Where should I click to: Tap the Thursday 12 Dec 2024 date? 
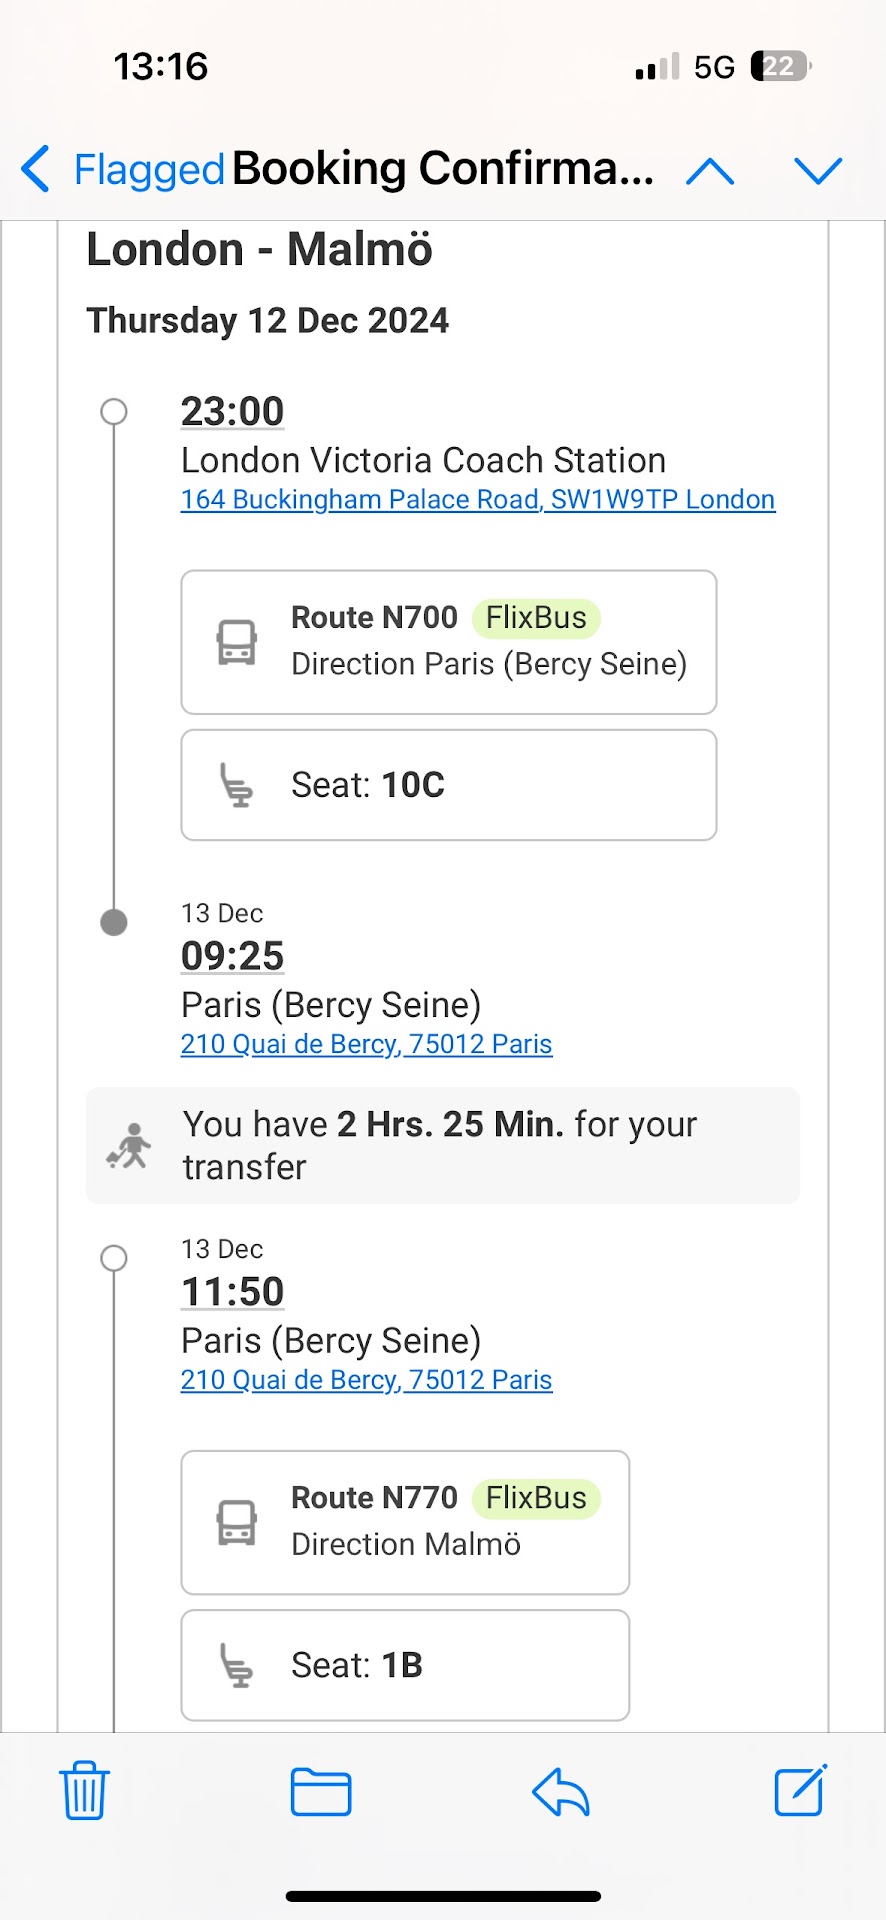pos(268,321)
